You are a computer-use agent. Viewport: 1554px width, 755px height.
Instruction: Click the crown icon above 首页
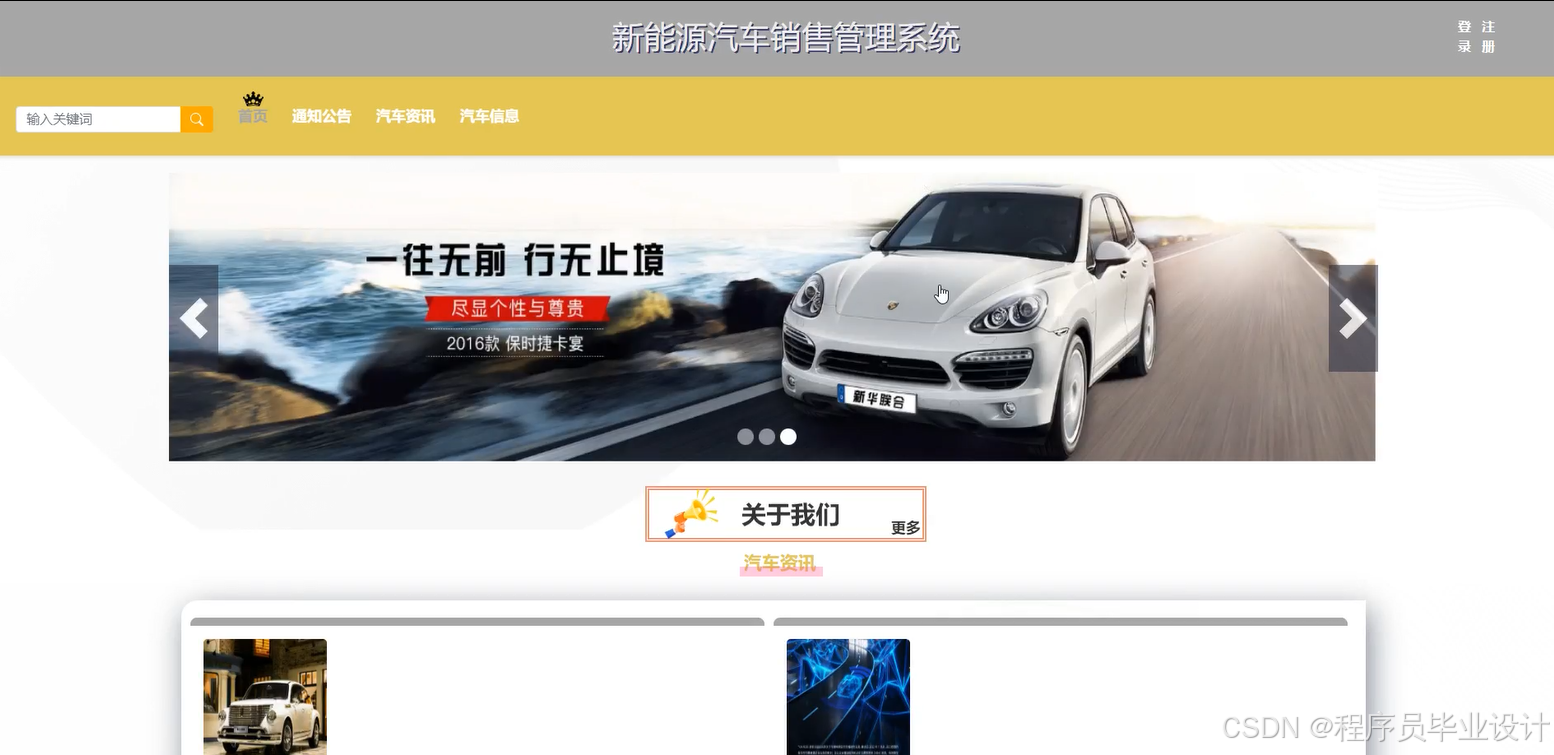point(253,100)
